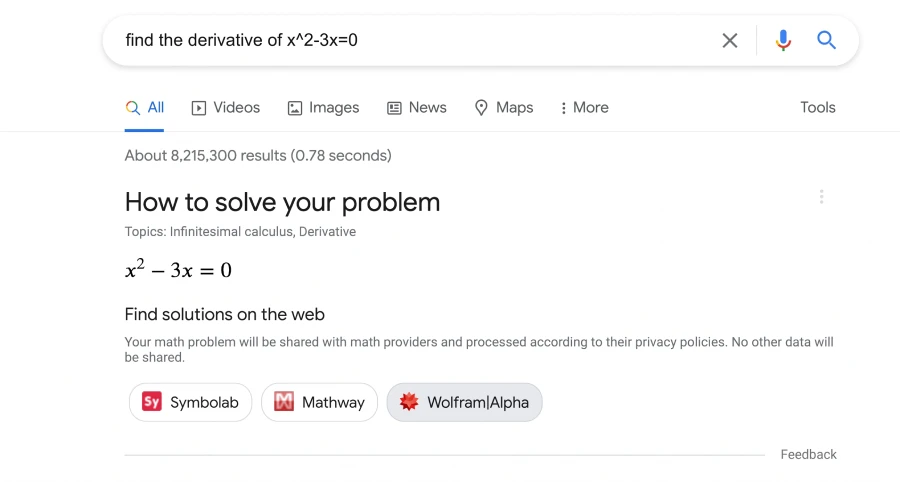Click the Videos play icon
Image resolution: width=900 pixels, height=482 pixels.
click(x=199, y=108)
